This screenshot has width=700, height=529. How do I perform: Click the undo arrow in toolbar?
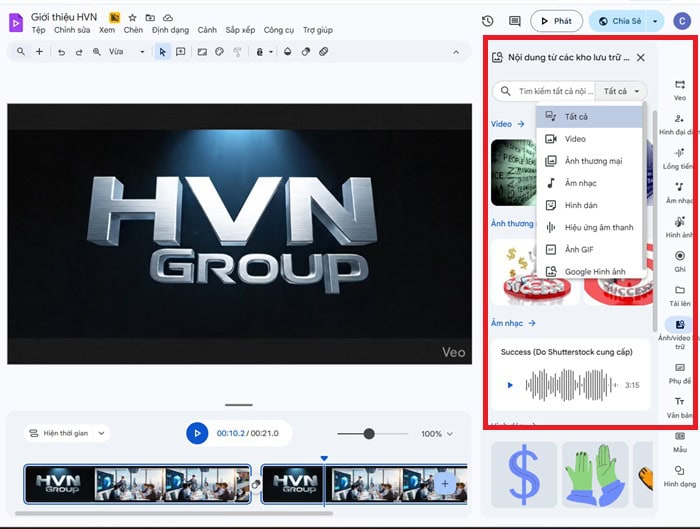click(61, 51)
